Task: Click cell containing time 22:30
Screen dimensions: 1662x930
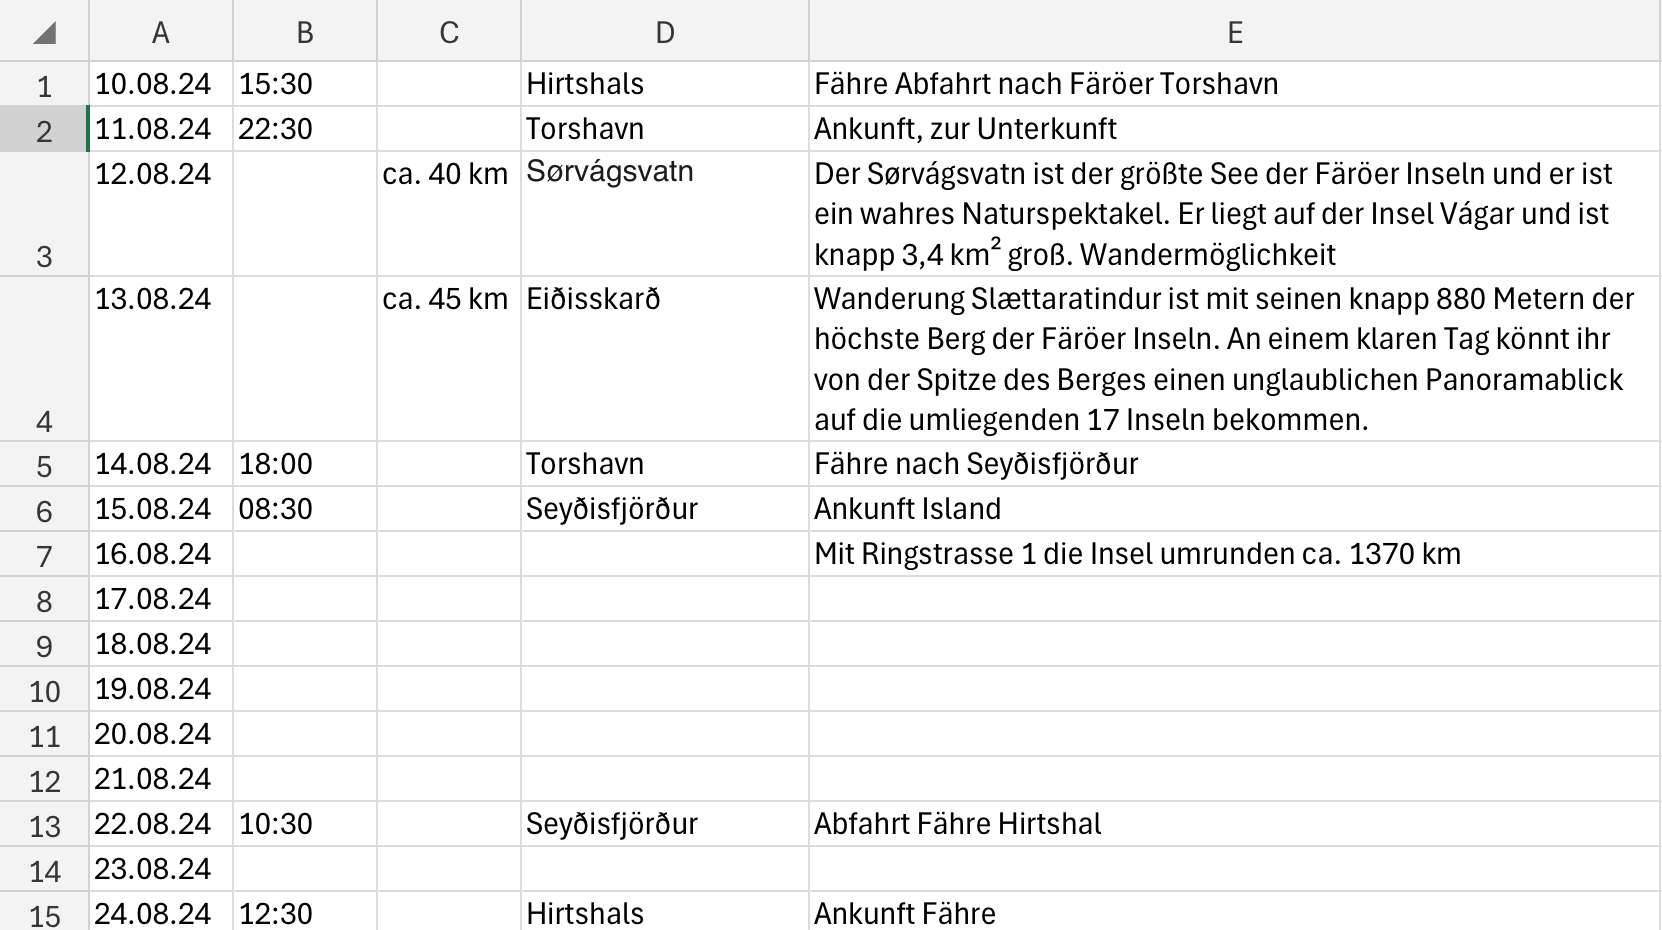Action: click(305, 129)
